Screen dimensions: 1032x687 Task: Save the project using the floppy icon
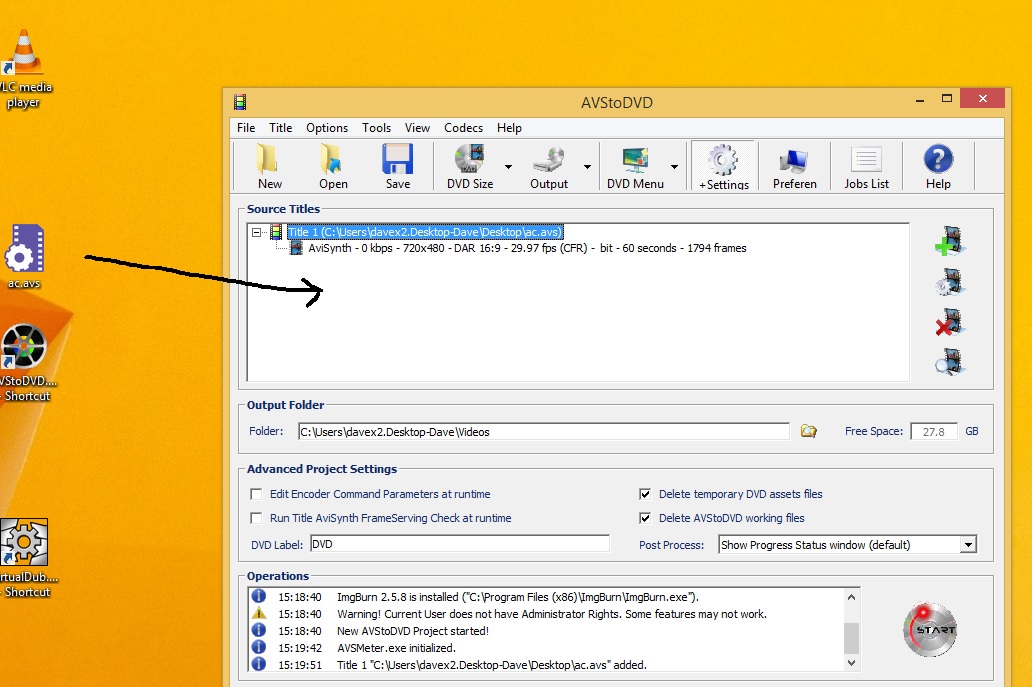[x=398, y=166]
